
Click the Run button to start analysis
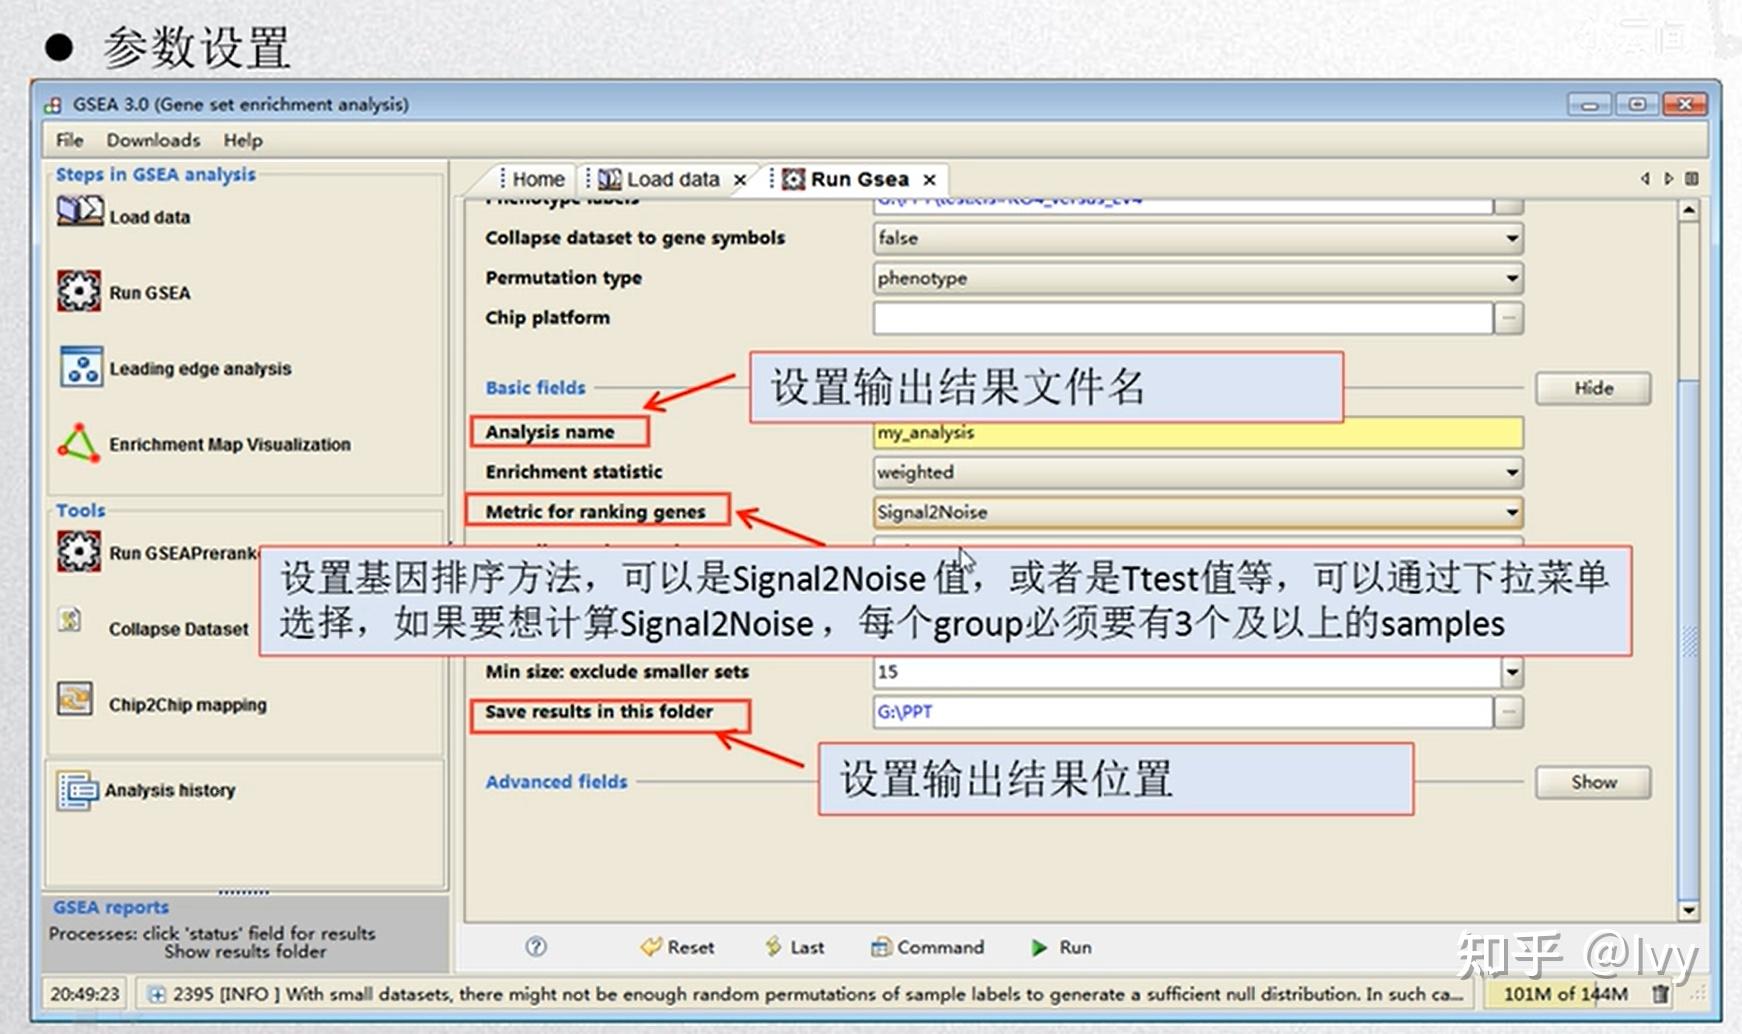1062,946
